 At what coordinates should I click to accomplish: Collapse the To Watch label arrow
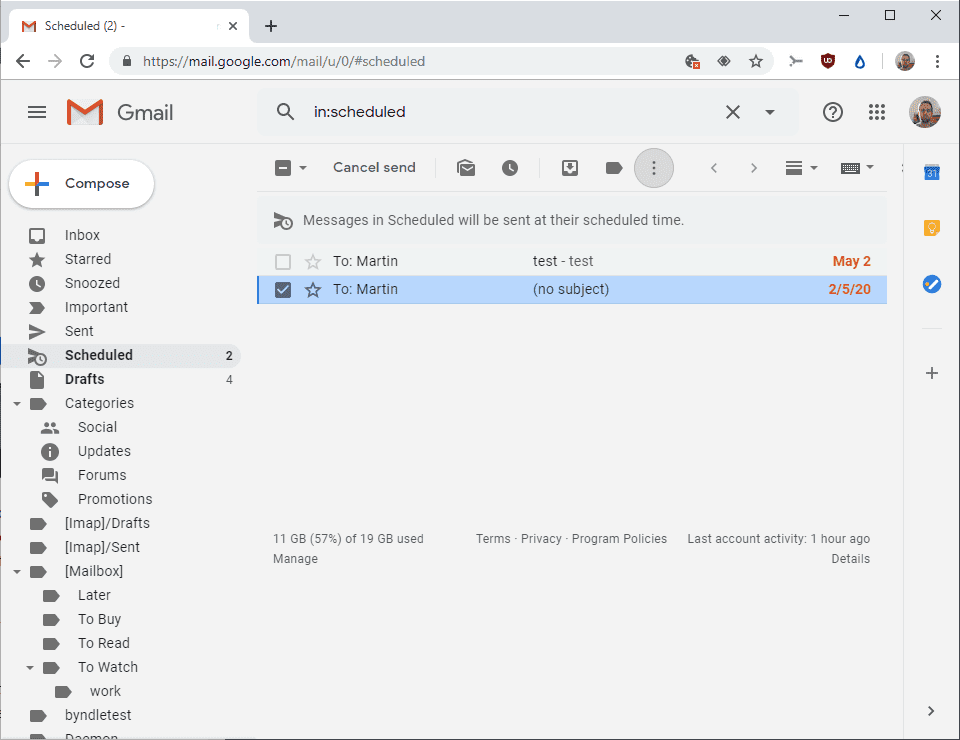30,667
